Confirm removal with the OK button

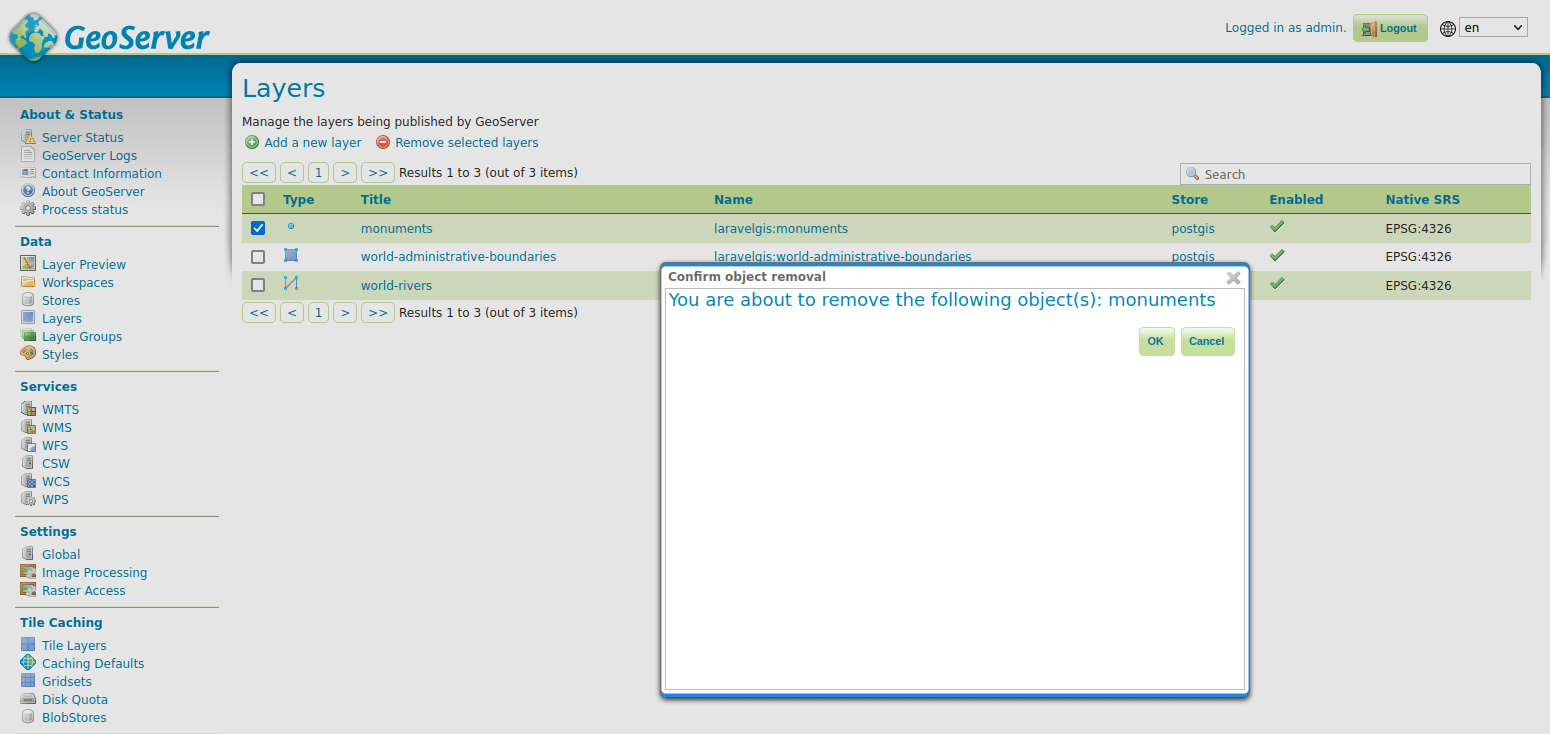point(1156,341)
